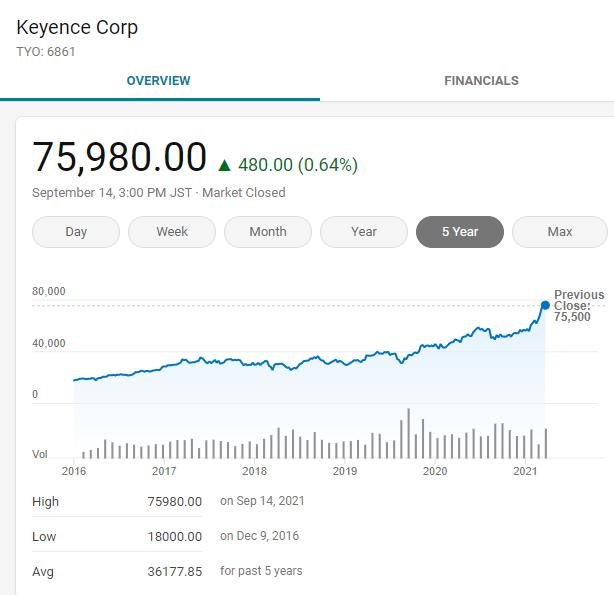Click the High value 75980.00

tap(175, 502)
